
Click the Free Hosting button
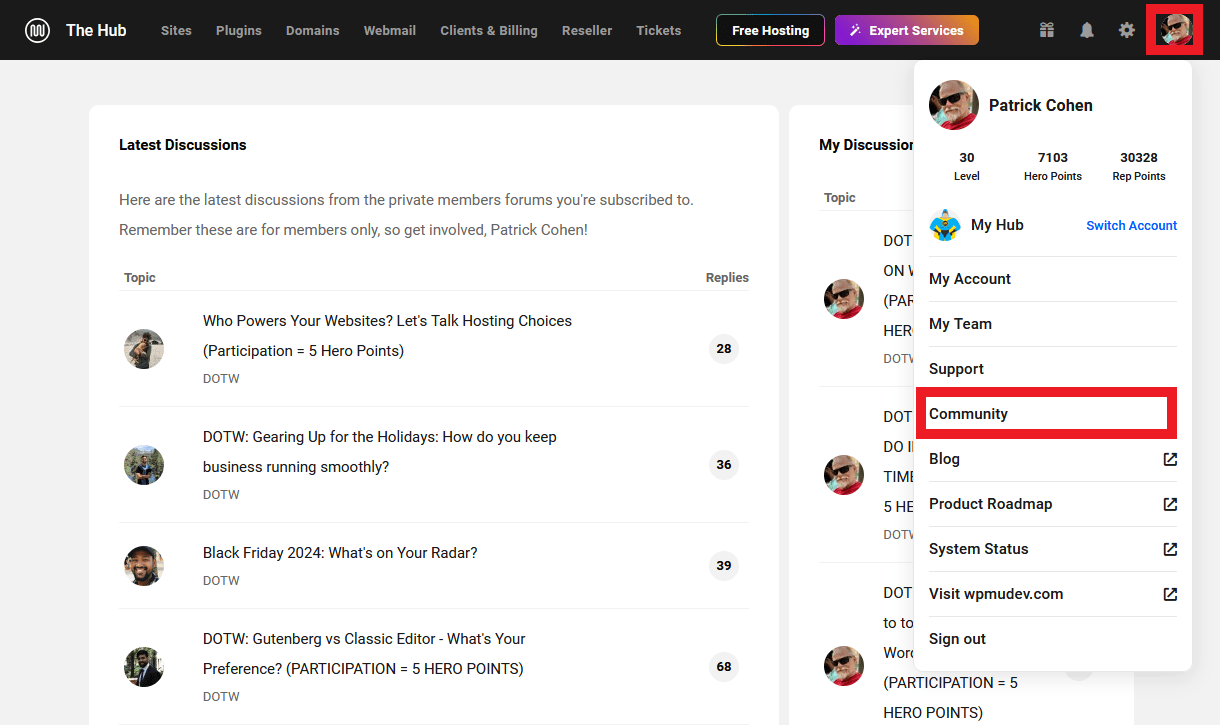tap(770, 30)
